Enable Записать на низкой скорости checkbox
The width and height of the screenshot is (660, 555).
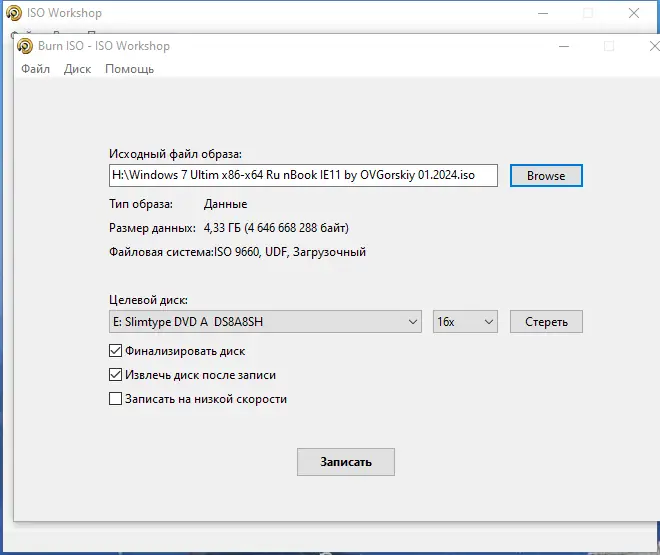click(115, 398)
